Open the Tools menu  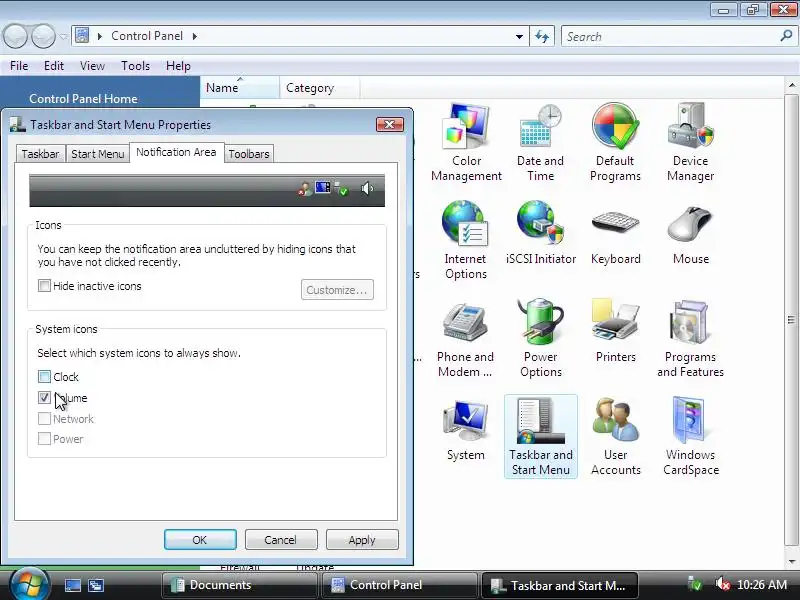pyautogui.click(x=135, y=66)
